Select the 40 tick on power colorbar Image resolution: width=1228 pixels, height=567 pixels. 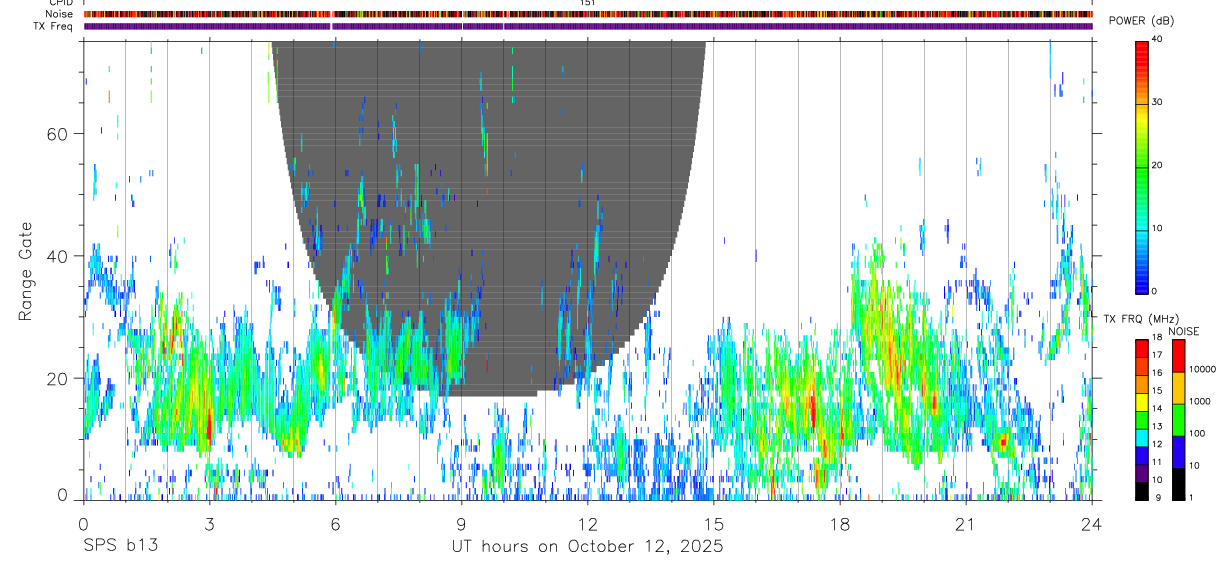(1157, 39)
